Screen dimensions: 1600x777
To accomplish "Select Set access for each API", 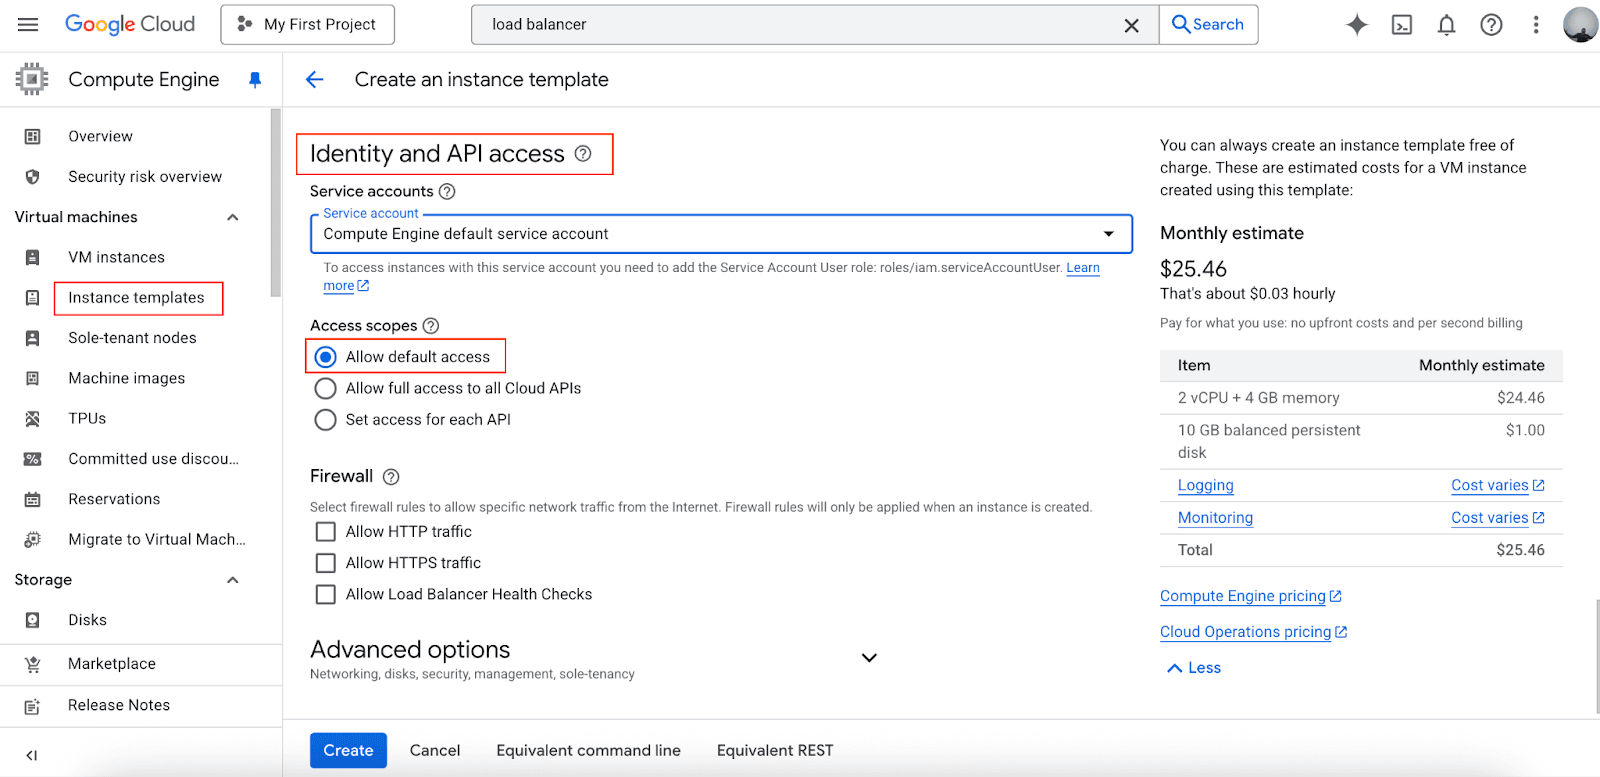I will tap(325, 420).
